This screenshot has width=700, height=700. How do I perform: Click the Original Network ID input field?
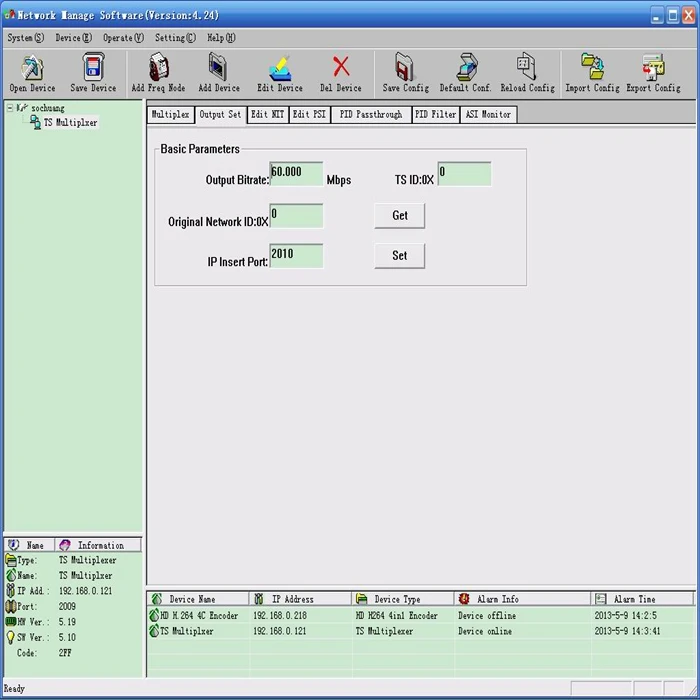296,216
